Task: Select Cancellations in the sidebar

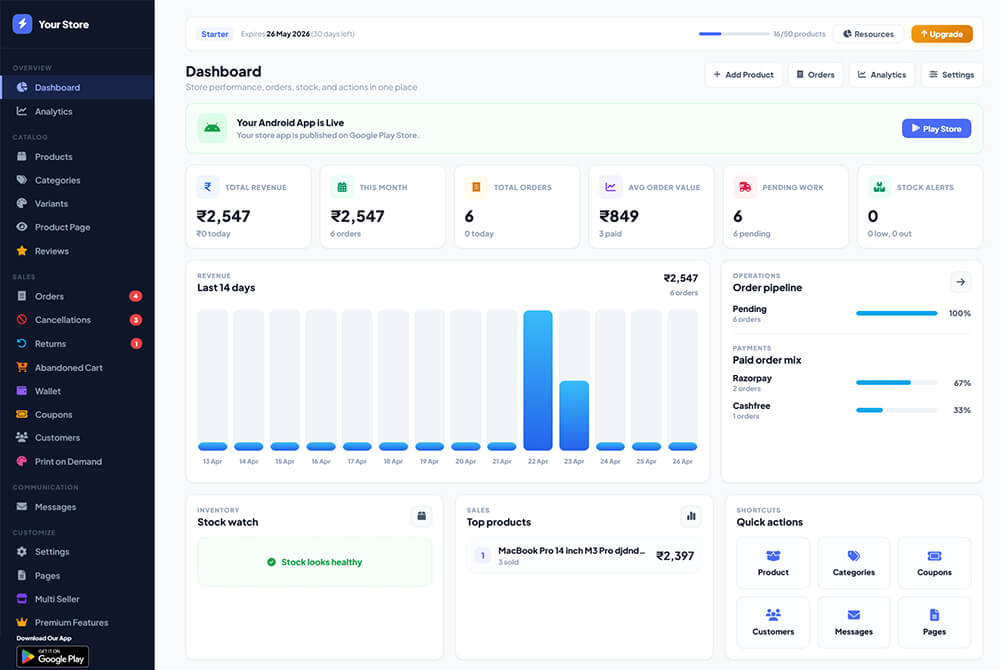Action: pos(62,320)
